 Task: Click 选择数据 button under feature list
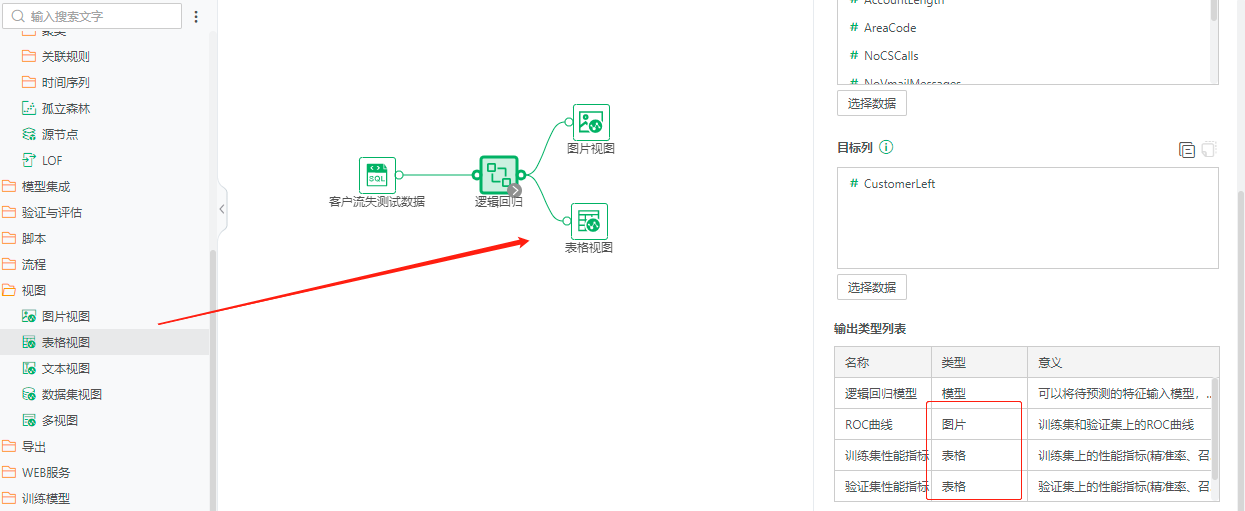871,103
